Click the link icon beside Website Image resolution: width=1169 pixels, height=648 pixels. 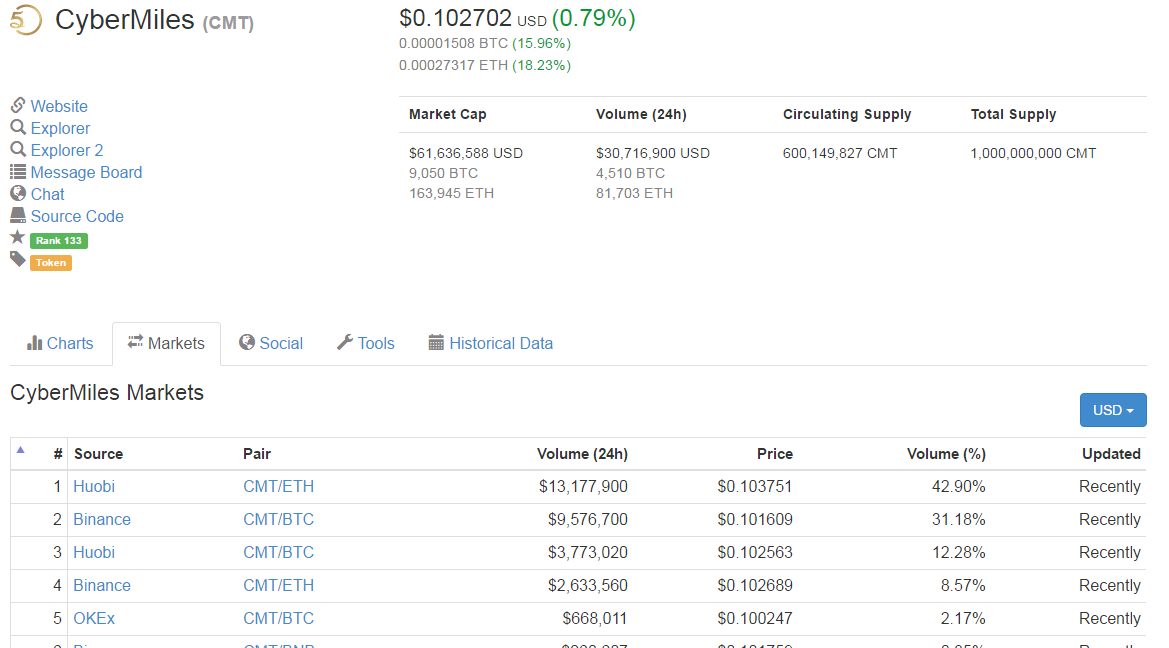[18, 105]
